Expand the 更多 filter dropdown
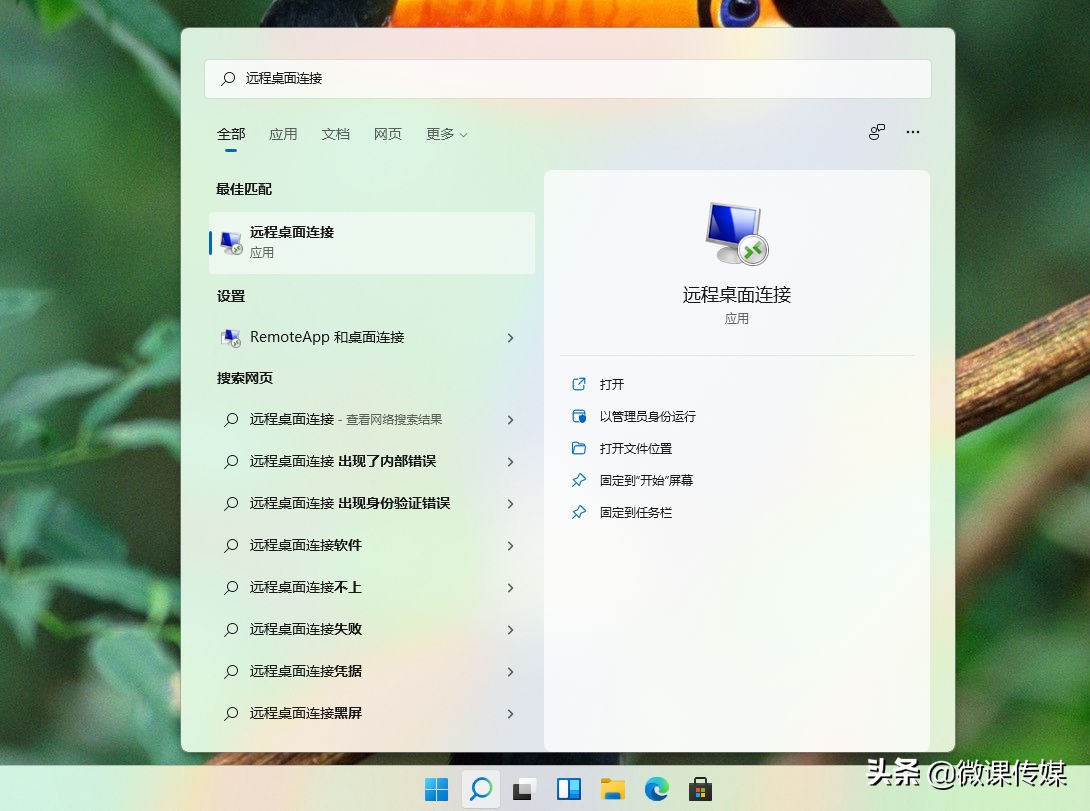The width and height of the screenshot is (1090, 811). pyautogui.click(x=446, y=133)
